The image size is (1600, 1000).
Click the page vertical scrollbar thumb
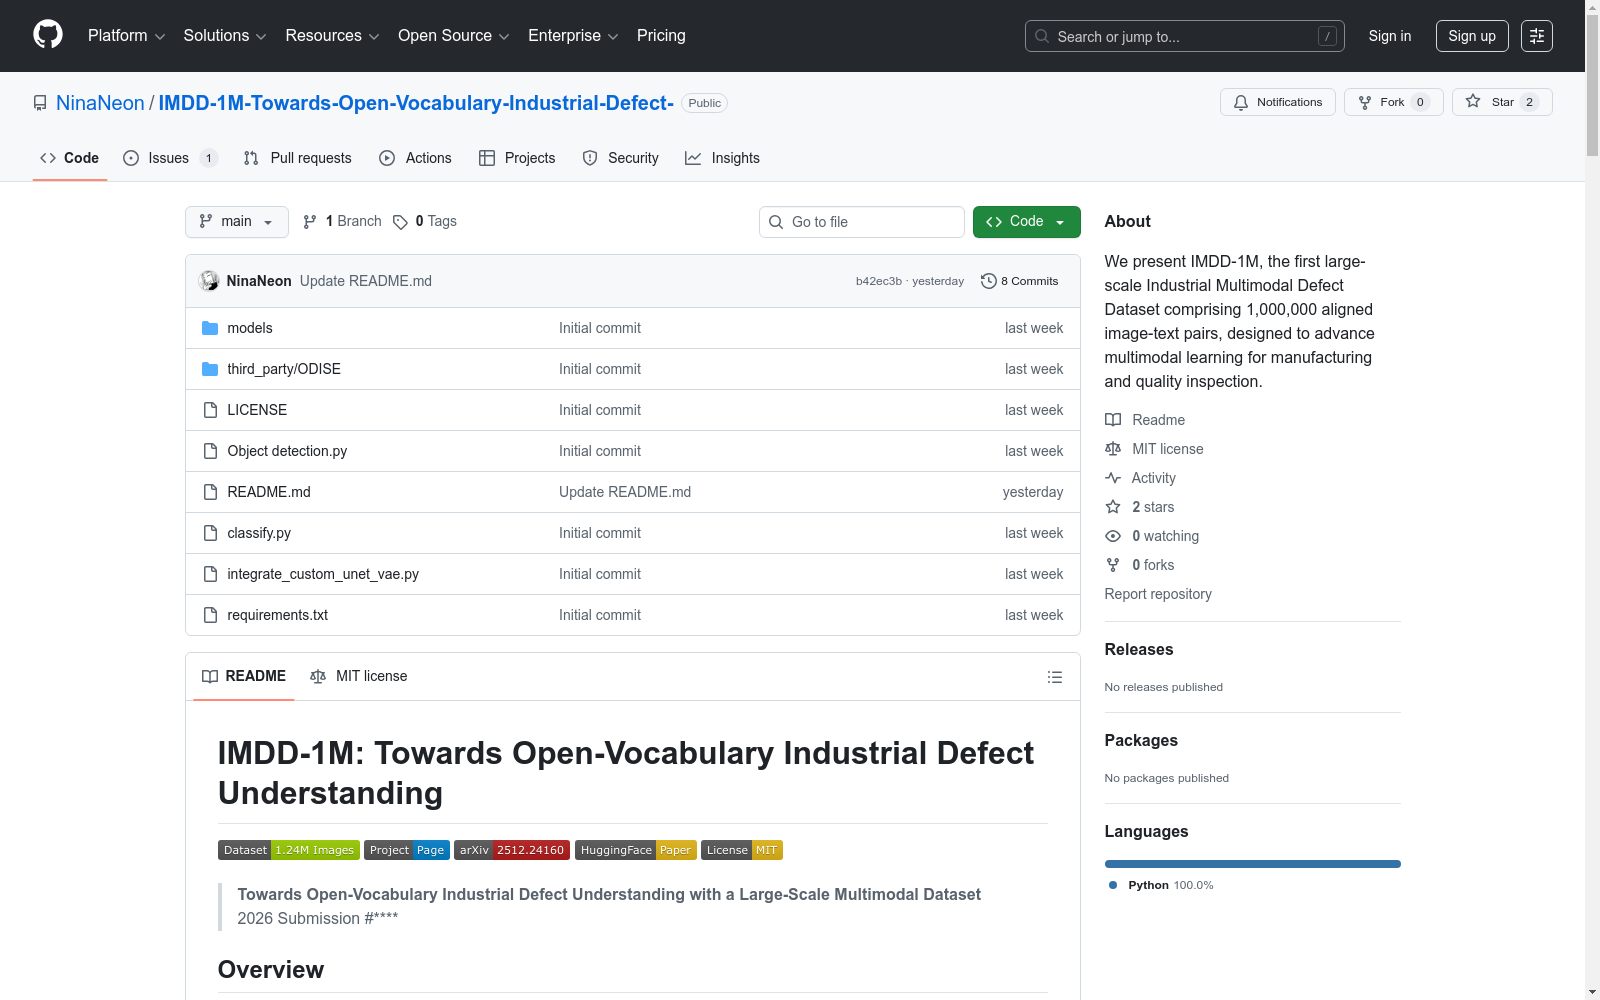click(x=1592, y=85)
